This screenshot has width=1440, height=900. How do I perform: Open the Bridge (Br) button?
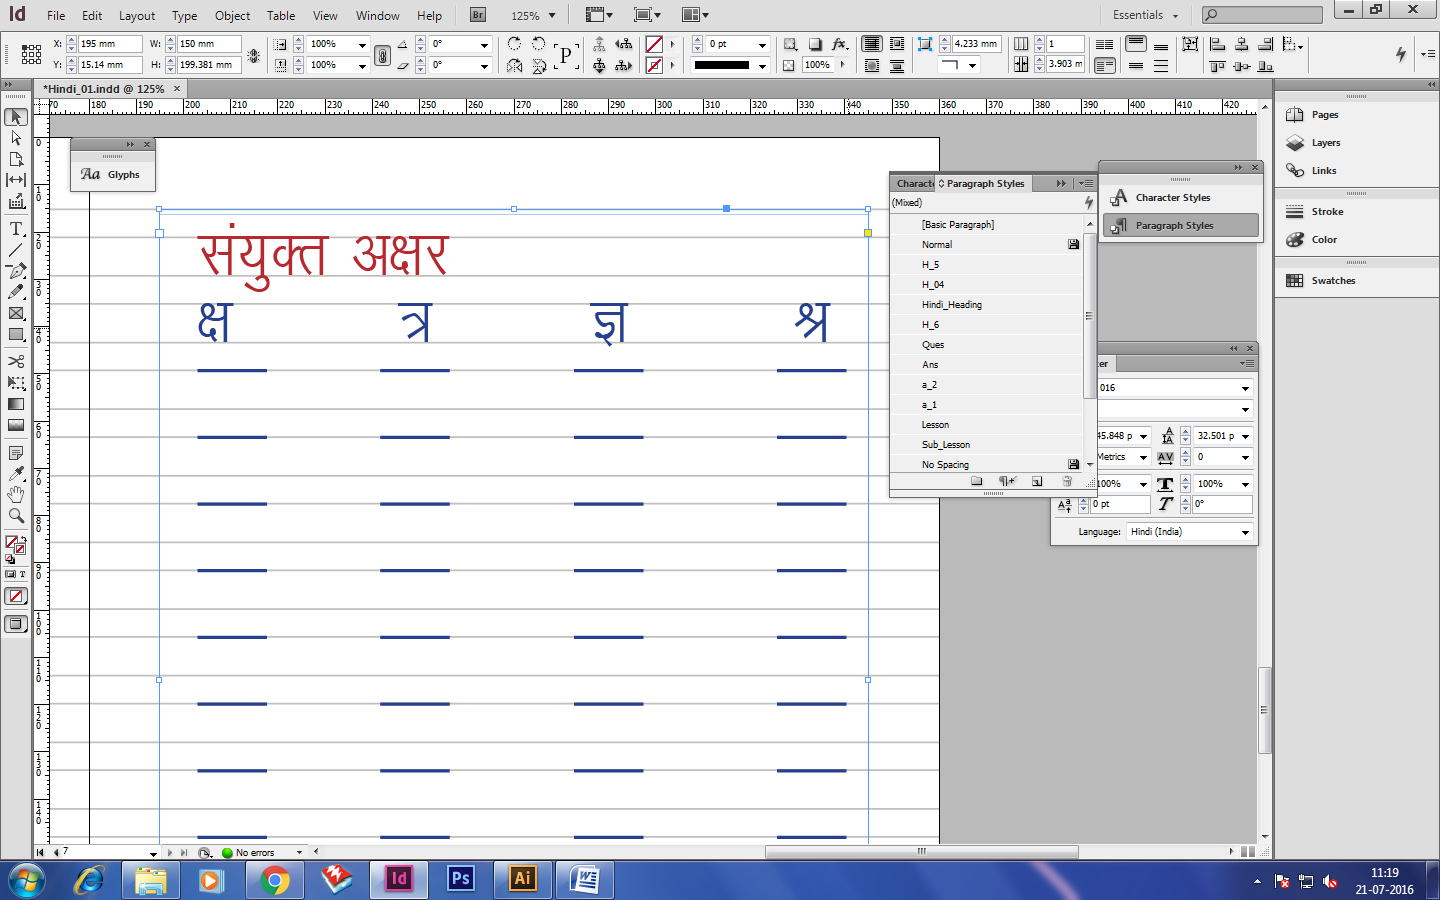(478, 15)
